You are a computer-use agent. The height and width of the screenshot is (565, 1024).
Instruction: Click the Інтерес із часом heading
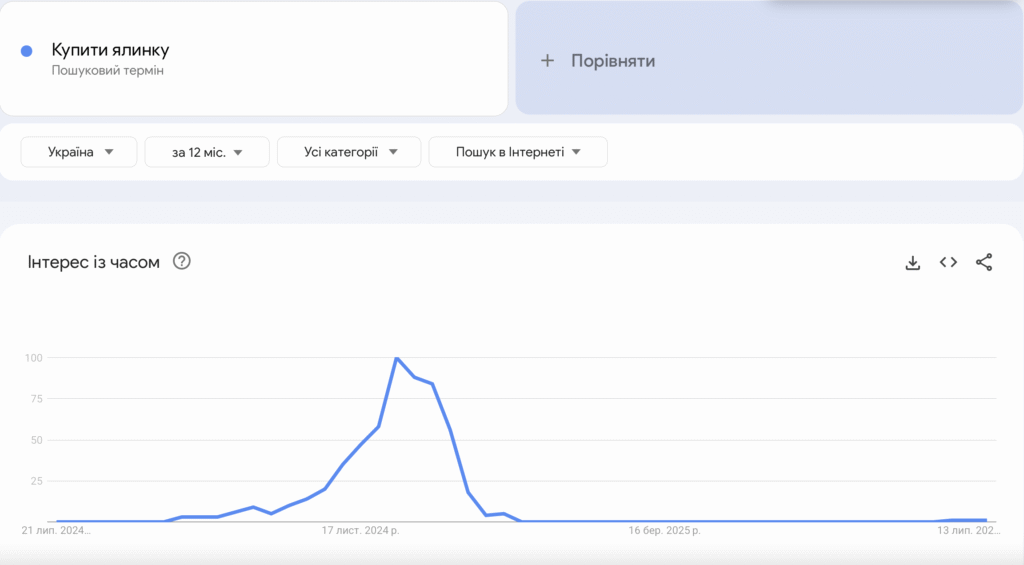tap(94, 262)
